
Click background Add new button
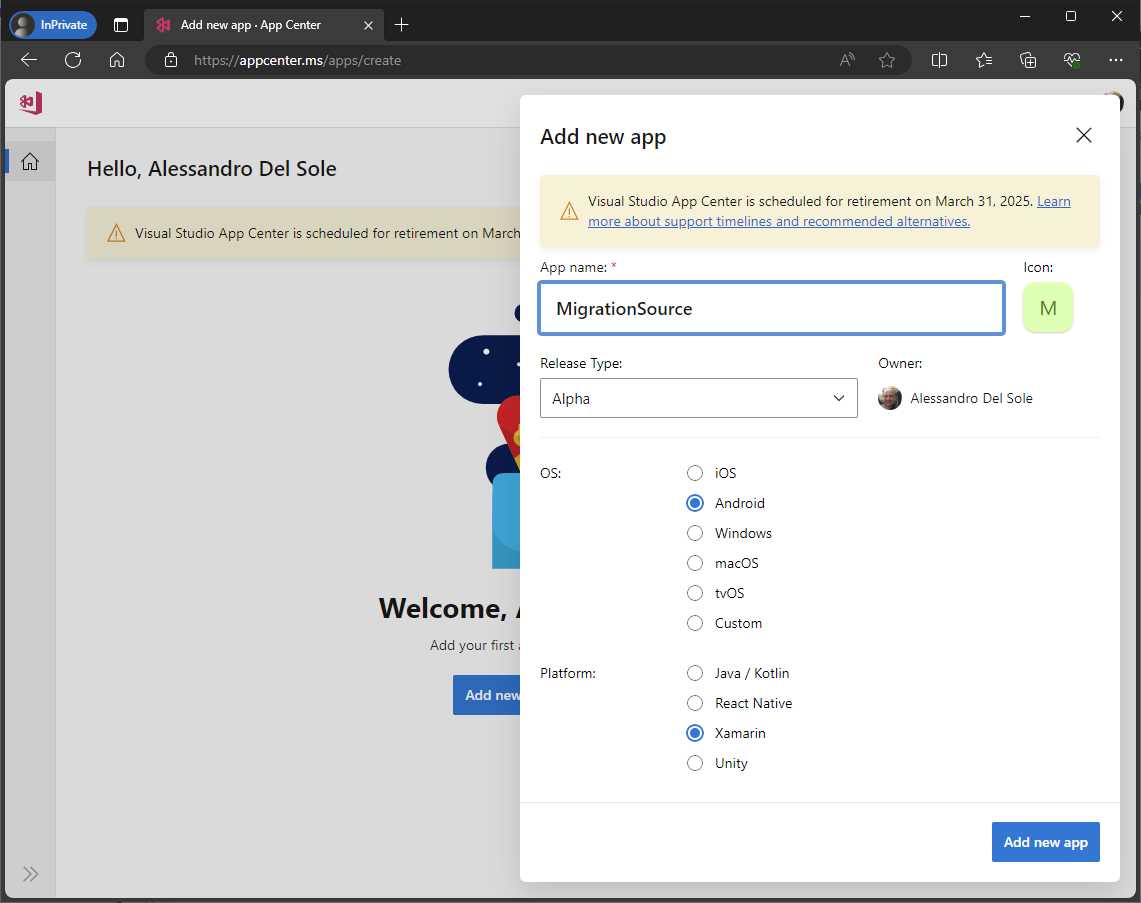[487, 695]
